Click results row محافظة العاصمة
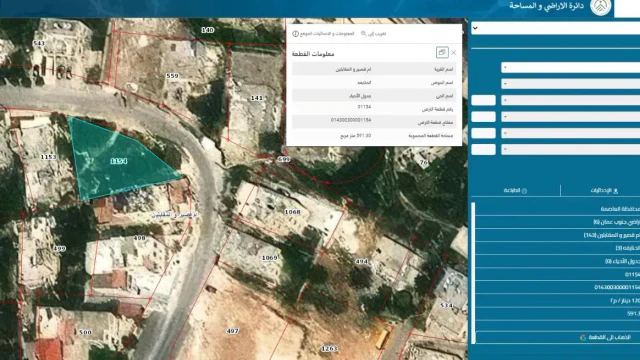The image size is (640, 360). 558,209
